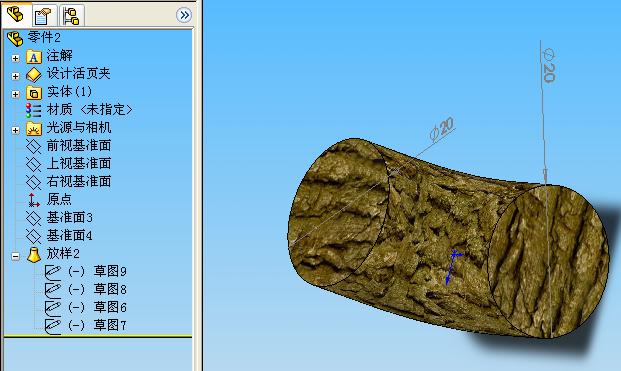Viewport: 621px width, 371px height.
Task: Expand the 光源与相机 folder
Action: (15, 130)
